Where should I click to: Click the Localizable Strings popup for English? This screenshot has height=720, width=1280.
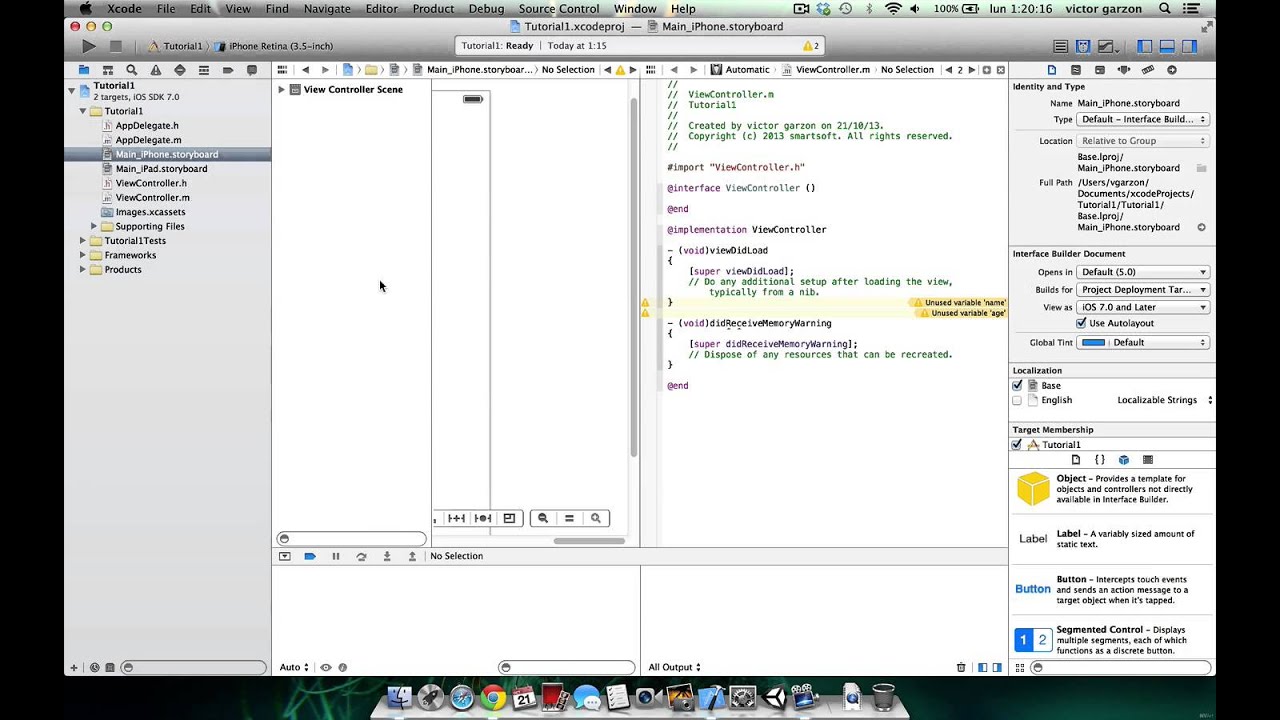[1164, 400]
